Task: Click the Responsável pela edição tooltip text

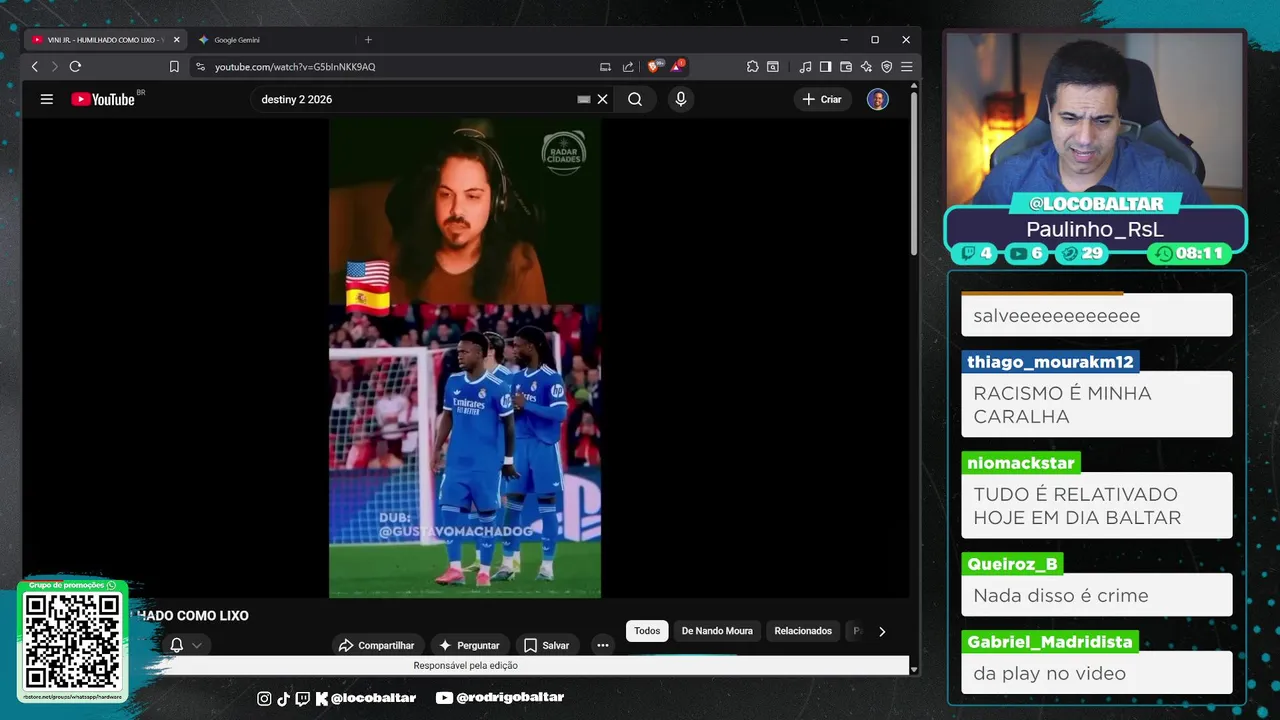Action: 466,665
